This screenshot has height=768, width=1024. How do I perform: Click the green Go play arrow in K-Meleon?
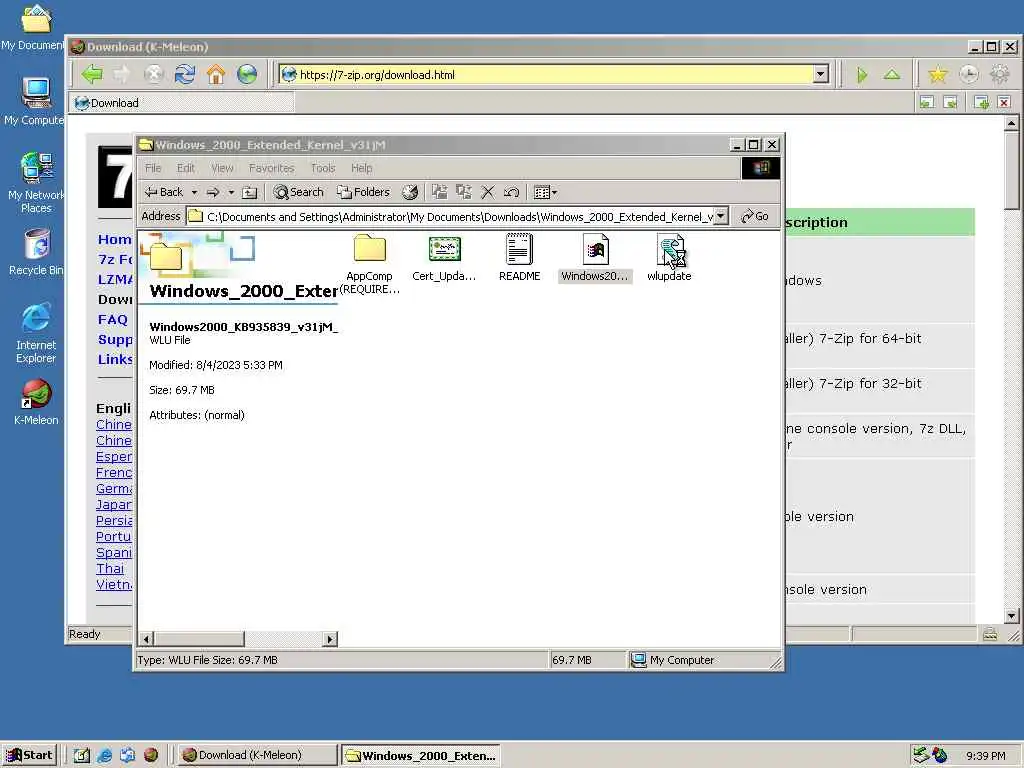point(862,75)
